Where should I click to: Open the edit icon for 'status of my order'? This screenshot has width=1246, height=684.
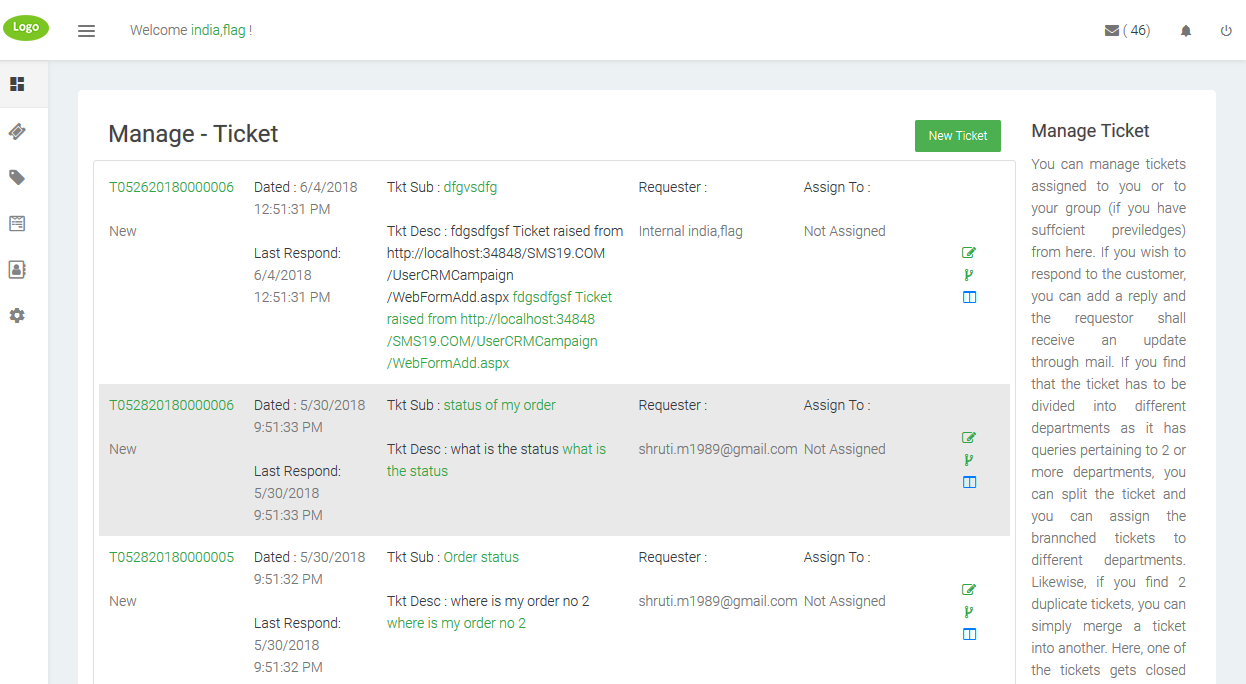(968, 437)
